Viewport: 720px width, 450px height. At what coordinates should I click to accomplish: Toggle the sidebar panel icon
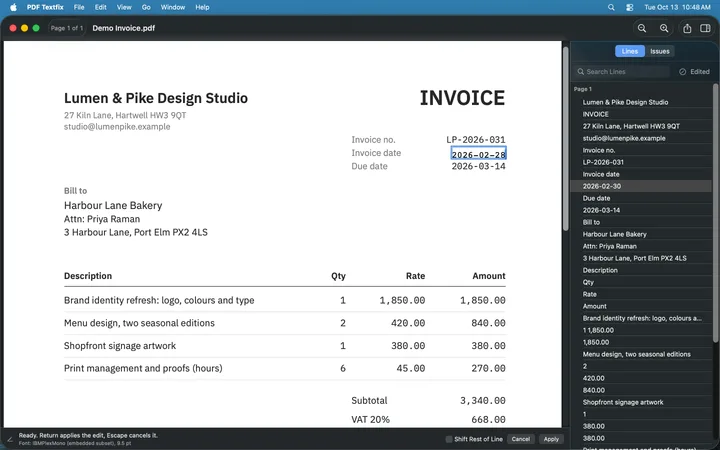(x=705, y=28)
